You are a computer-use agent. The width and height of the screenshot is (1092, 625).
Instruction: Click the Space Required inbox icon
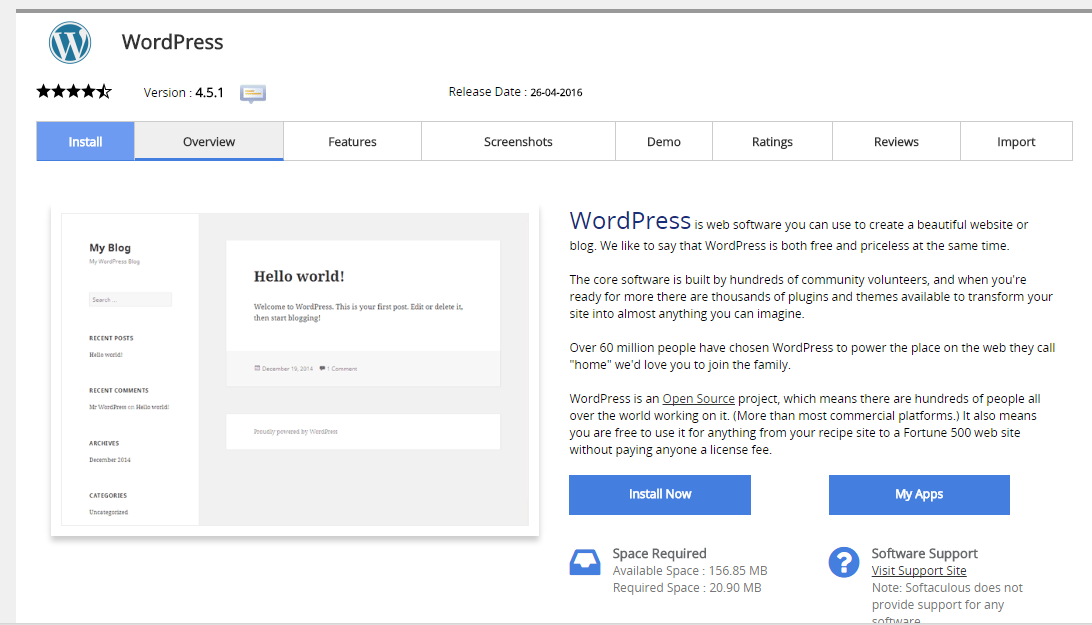(x=585, y=562)
